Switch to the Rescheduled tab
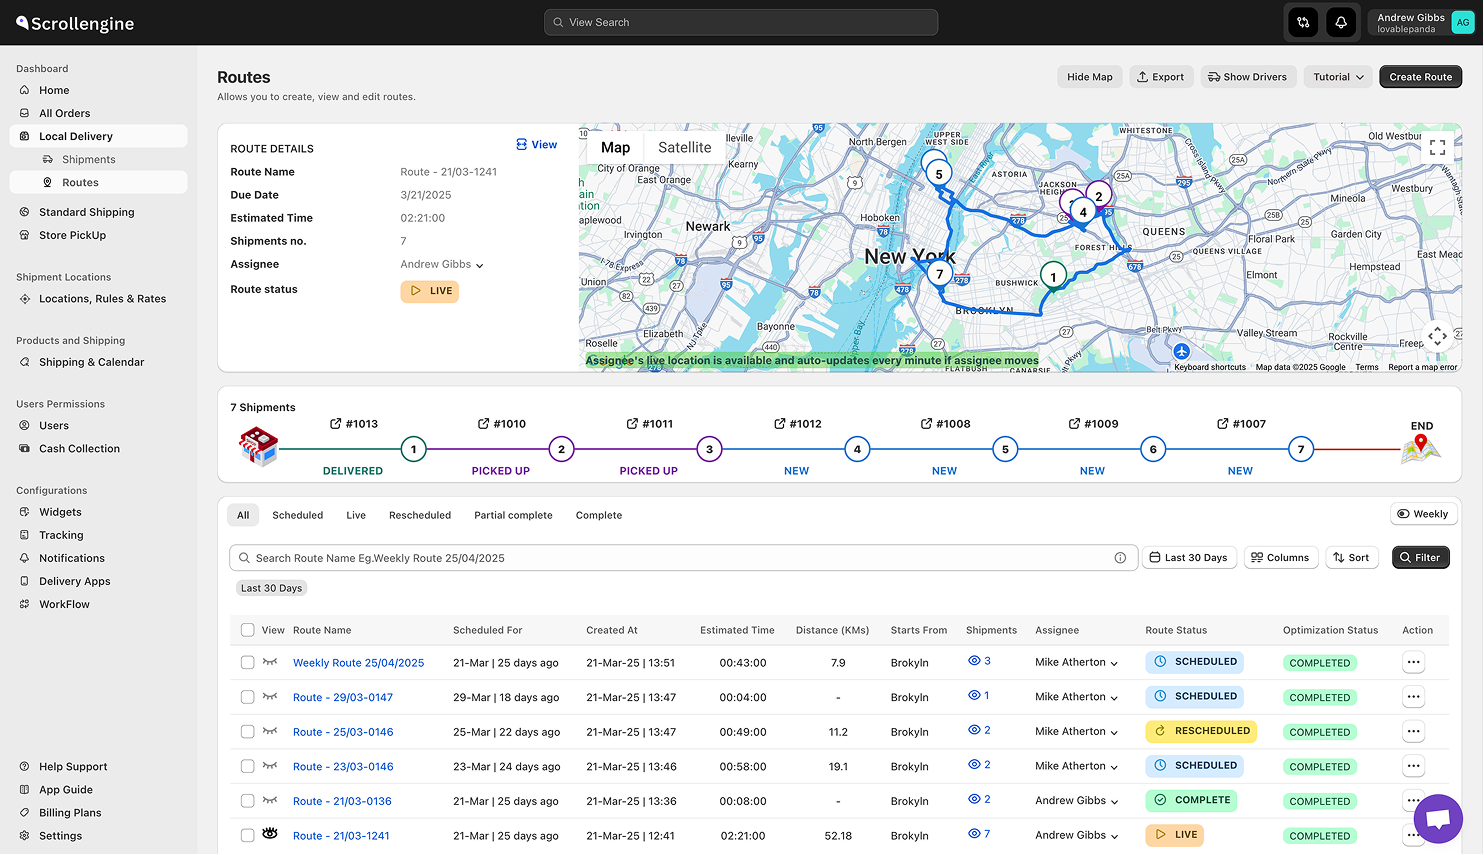This screenshot has height=855, width=1484. pyautogui.click(x=420, y=516)
